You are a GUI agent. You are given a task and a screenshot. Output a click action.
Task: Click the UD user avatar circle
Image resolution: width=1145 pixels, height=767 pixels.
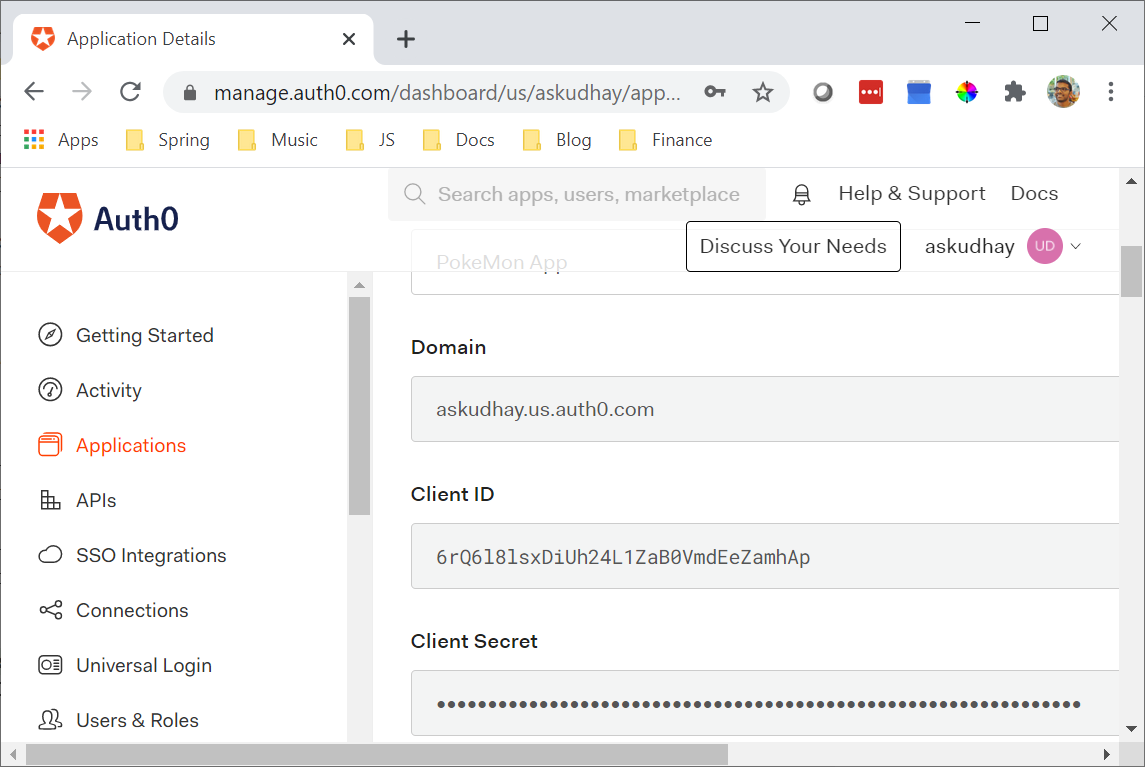pyautogui.click(x=1044, y=246)
